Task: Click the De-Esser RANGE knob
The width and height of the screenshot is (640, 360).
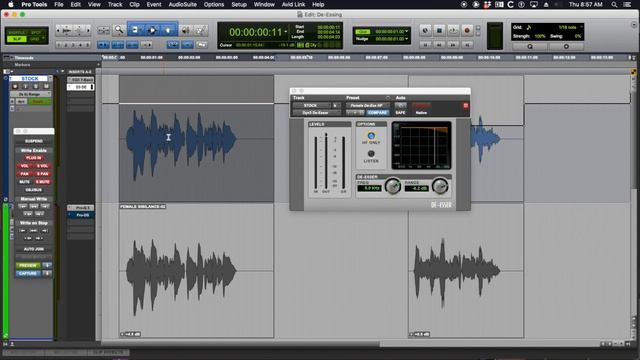Action: coord(440,186)
